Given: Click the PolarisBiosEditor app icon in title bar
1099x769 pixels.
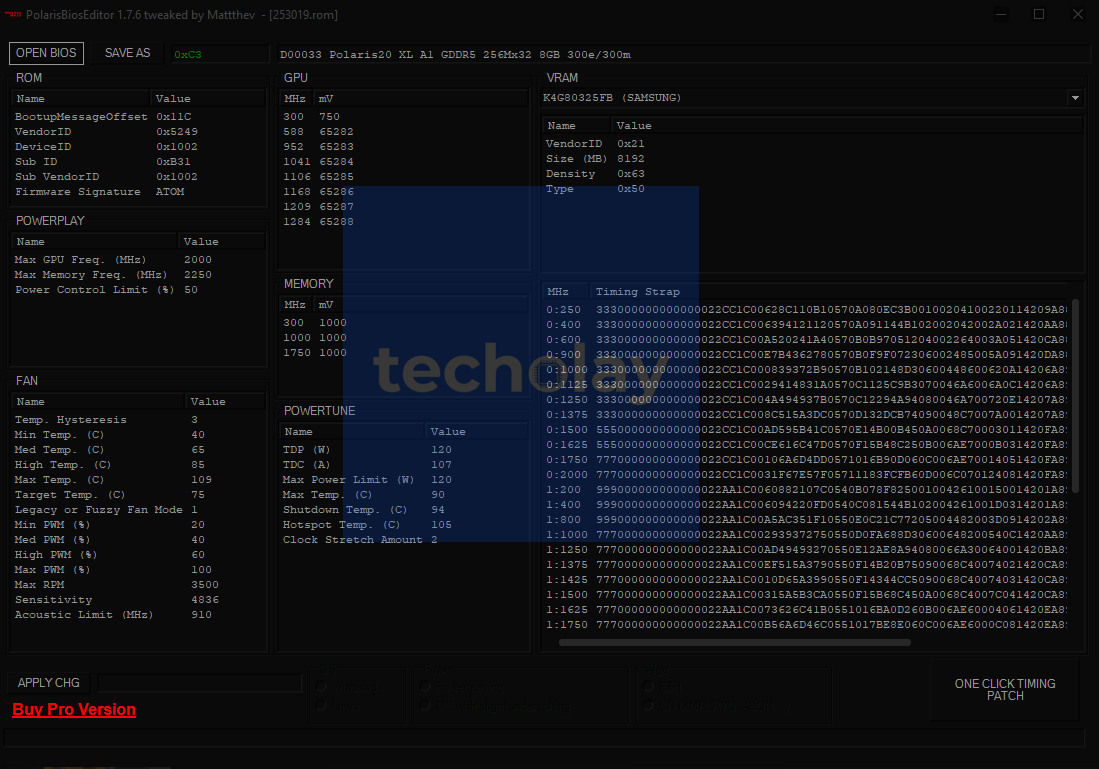Looking at the screenshot, I should pos(13,14).
